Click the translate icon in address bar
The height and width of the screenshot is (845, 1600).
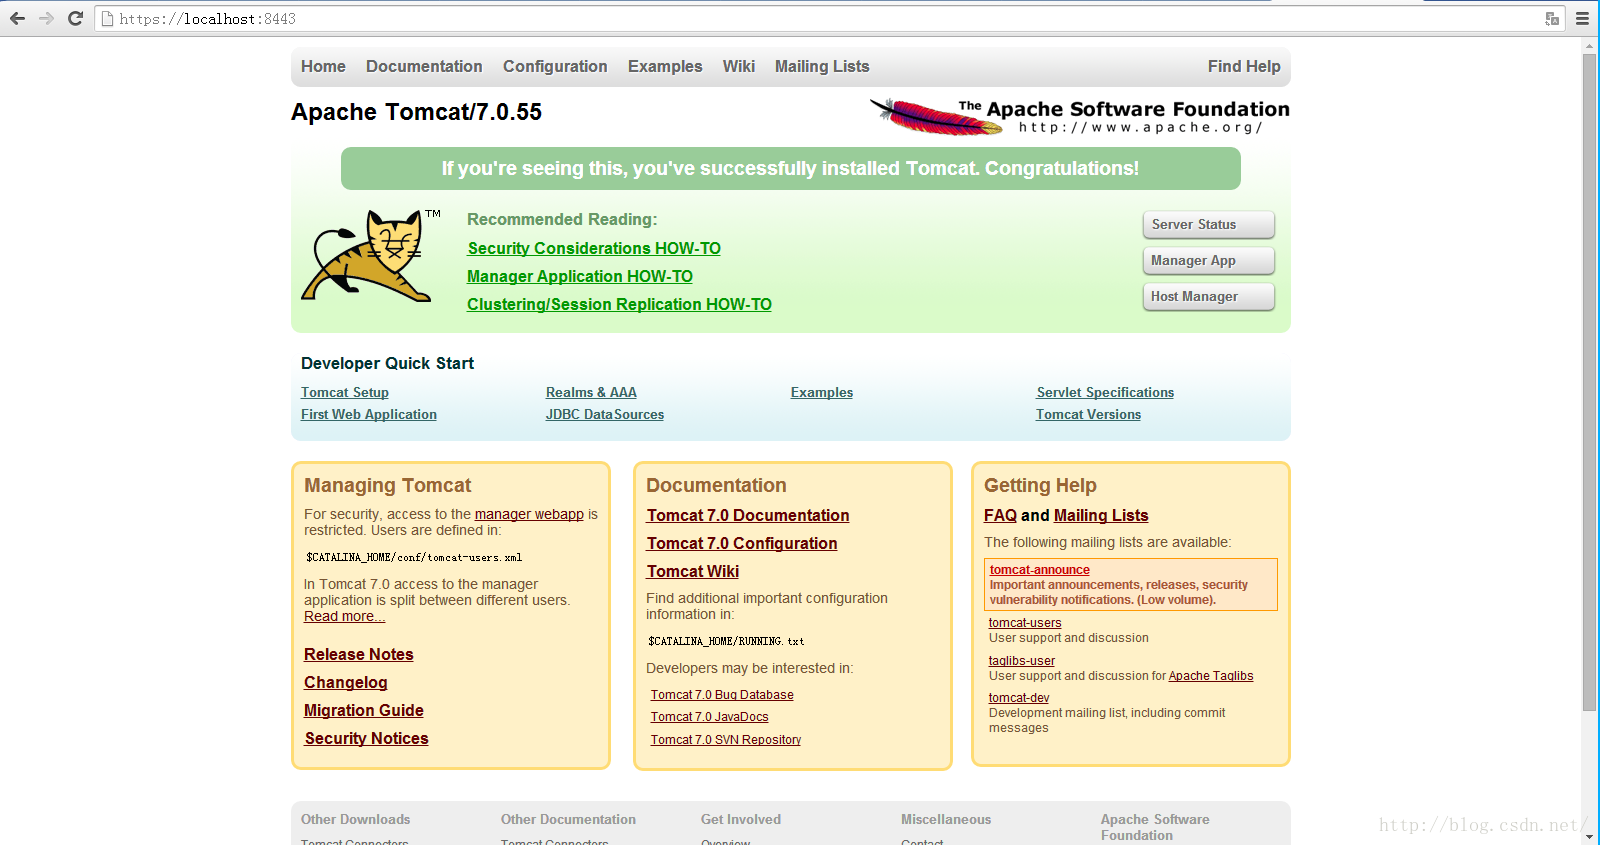click(x=1552, y=18)
